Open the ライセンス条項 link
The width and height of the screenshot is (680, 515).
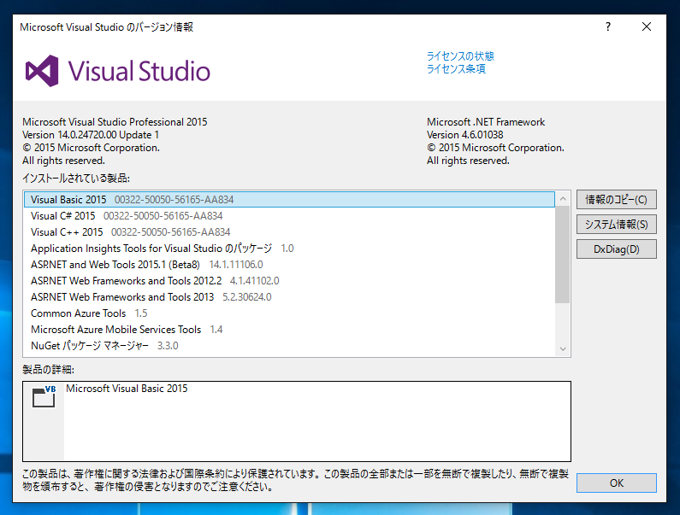(456, 69)
